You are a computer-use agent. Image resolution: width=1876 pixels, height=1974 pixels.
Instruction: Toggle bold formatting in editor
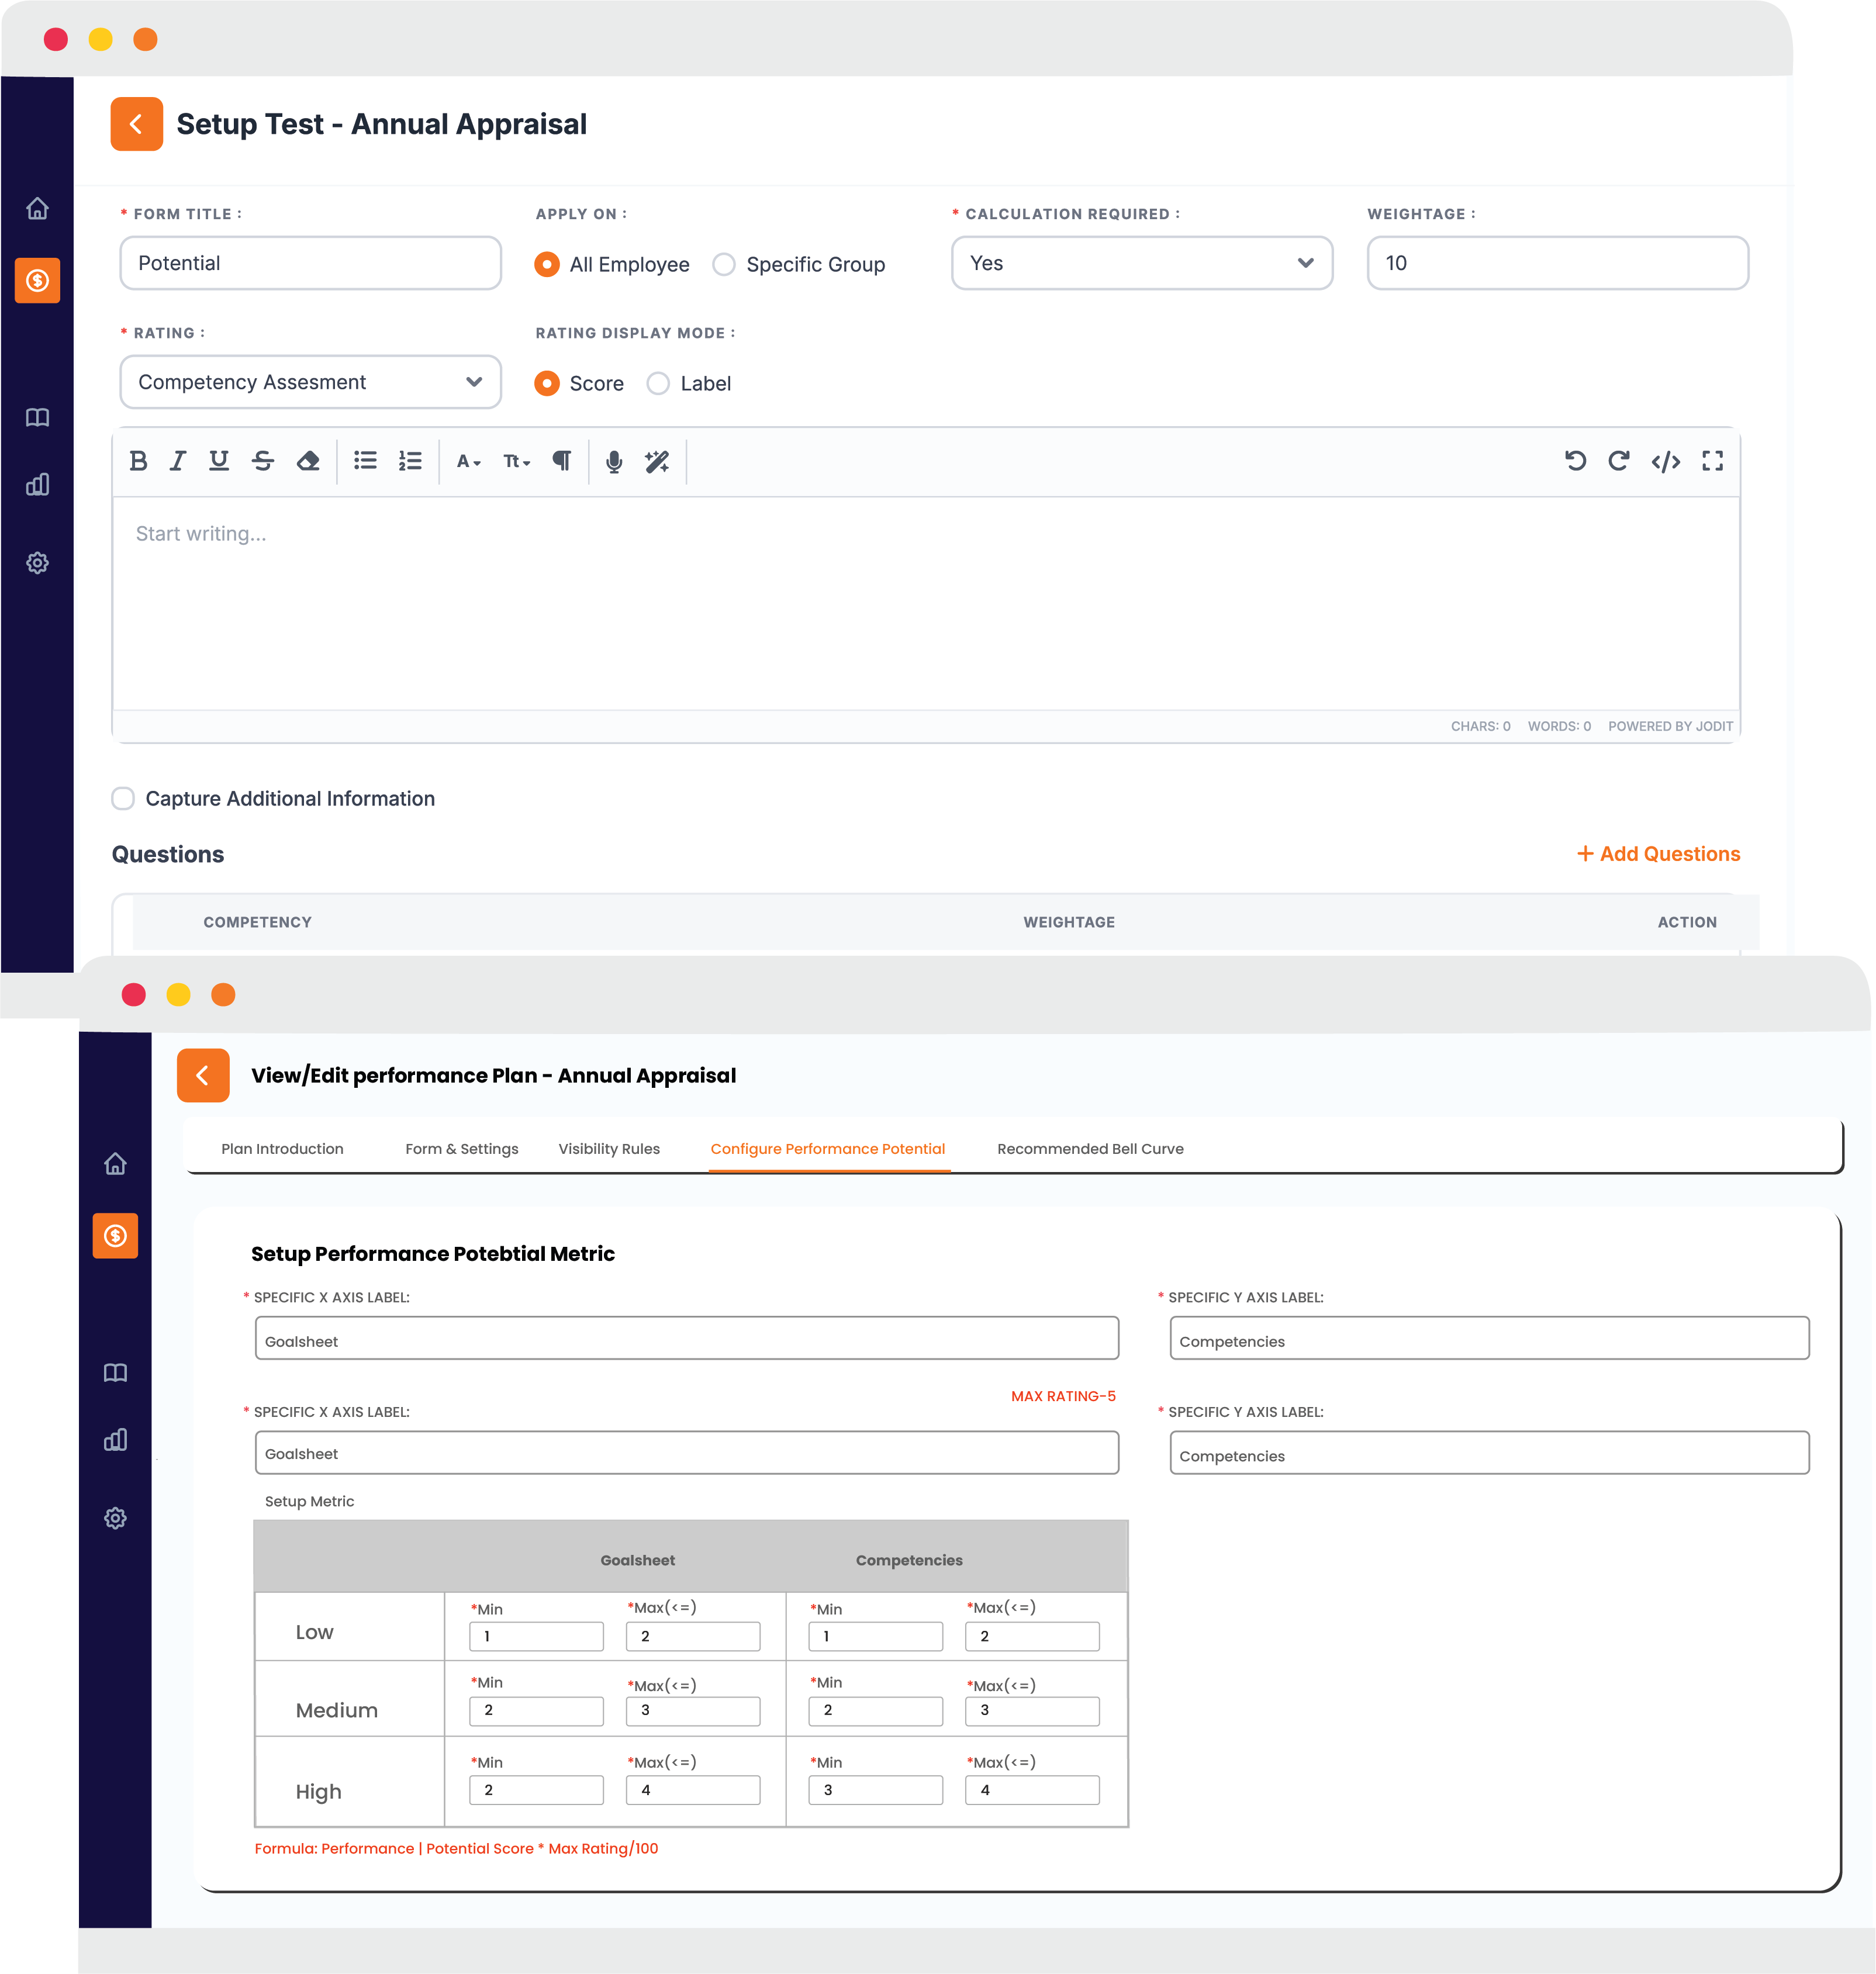[138, 461]
